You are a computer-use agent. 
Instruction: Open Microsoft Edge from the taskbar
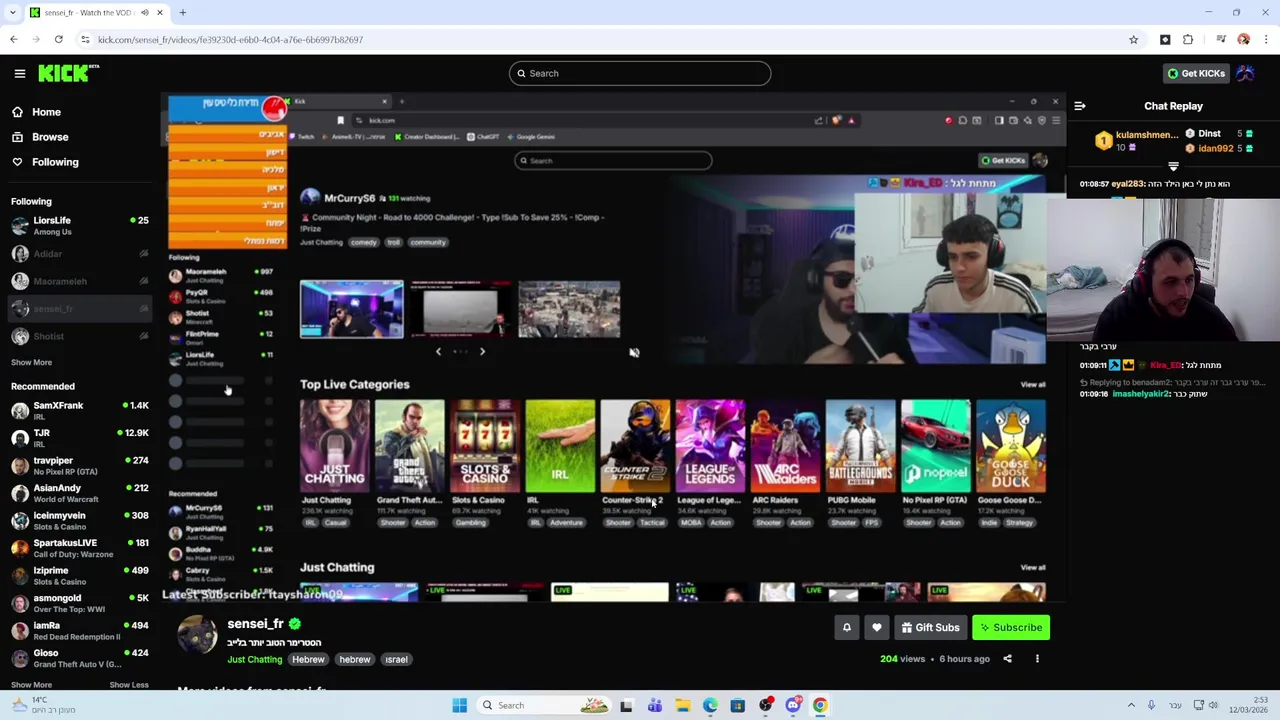pos(710,705)
